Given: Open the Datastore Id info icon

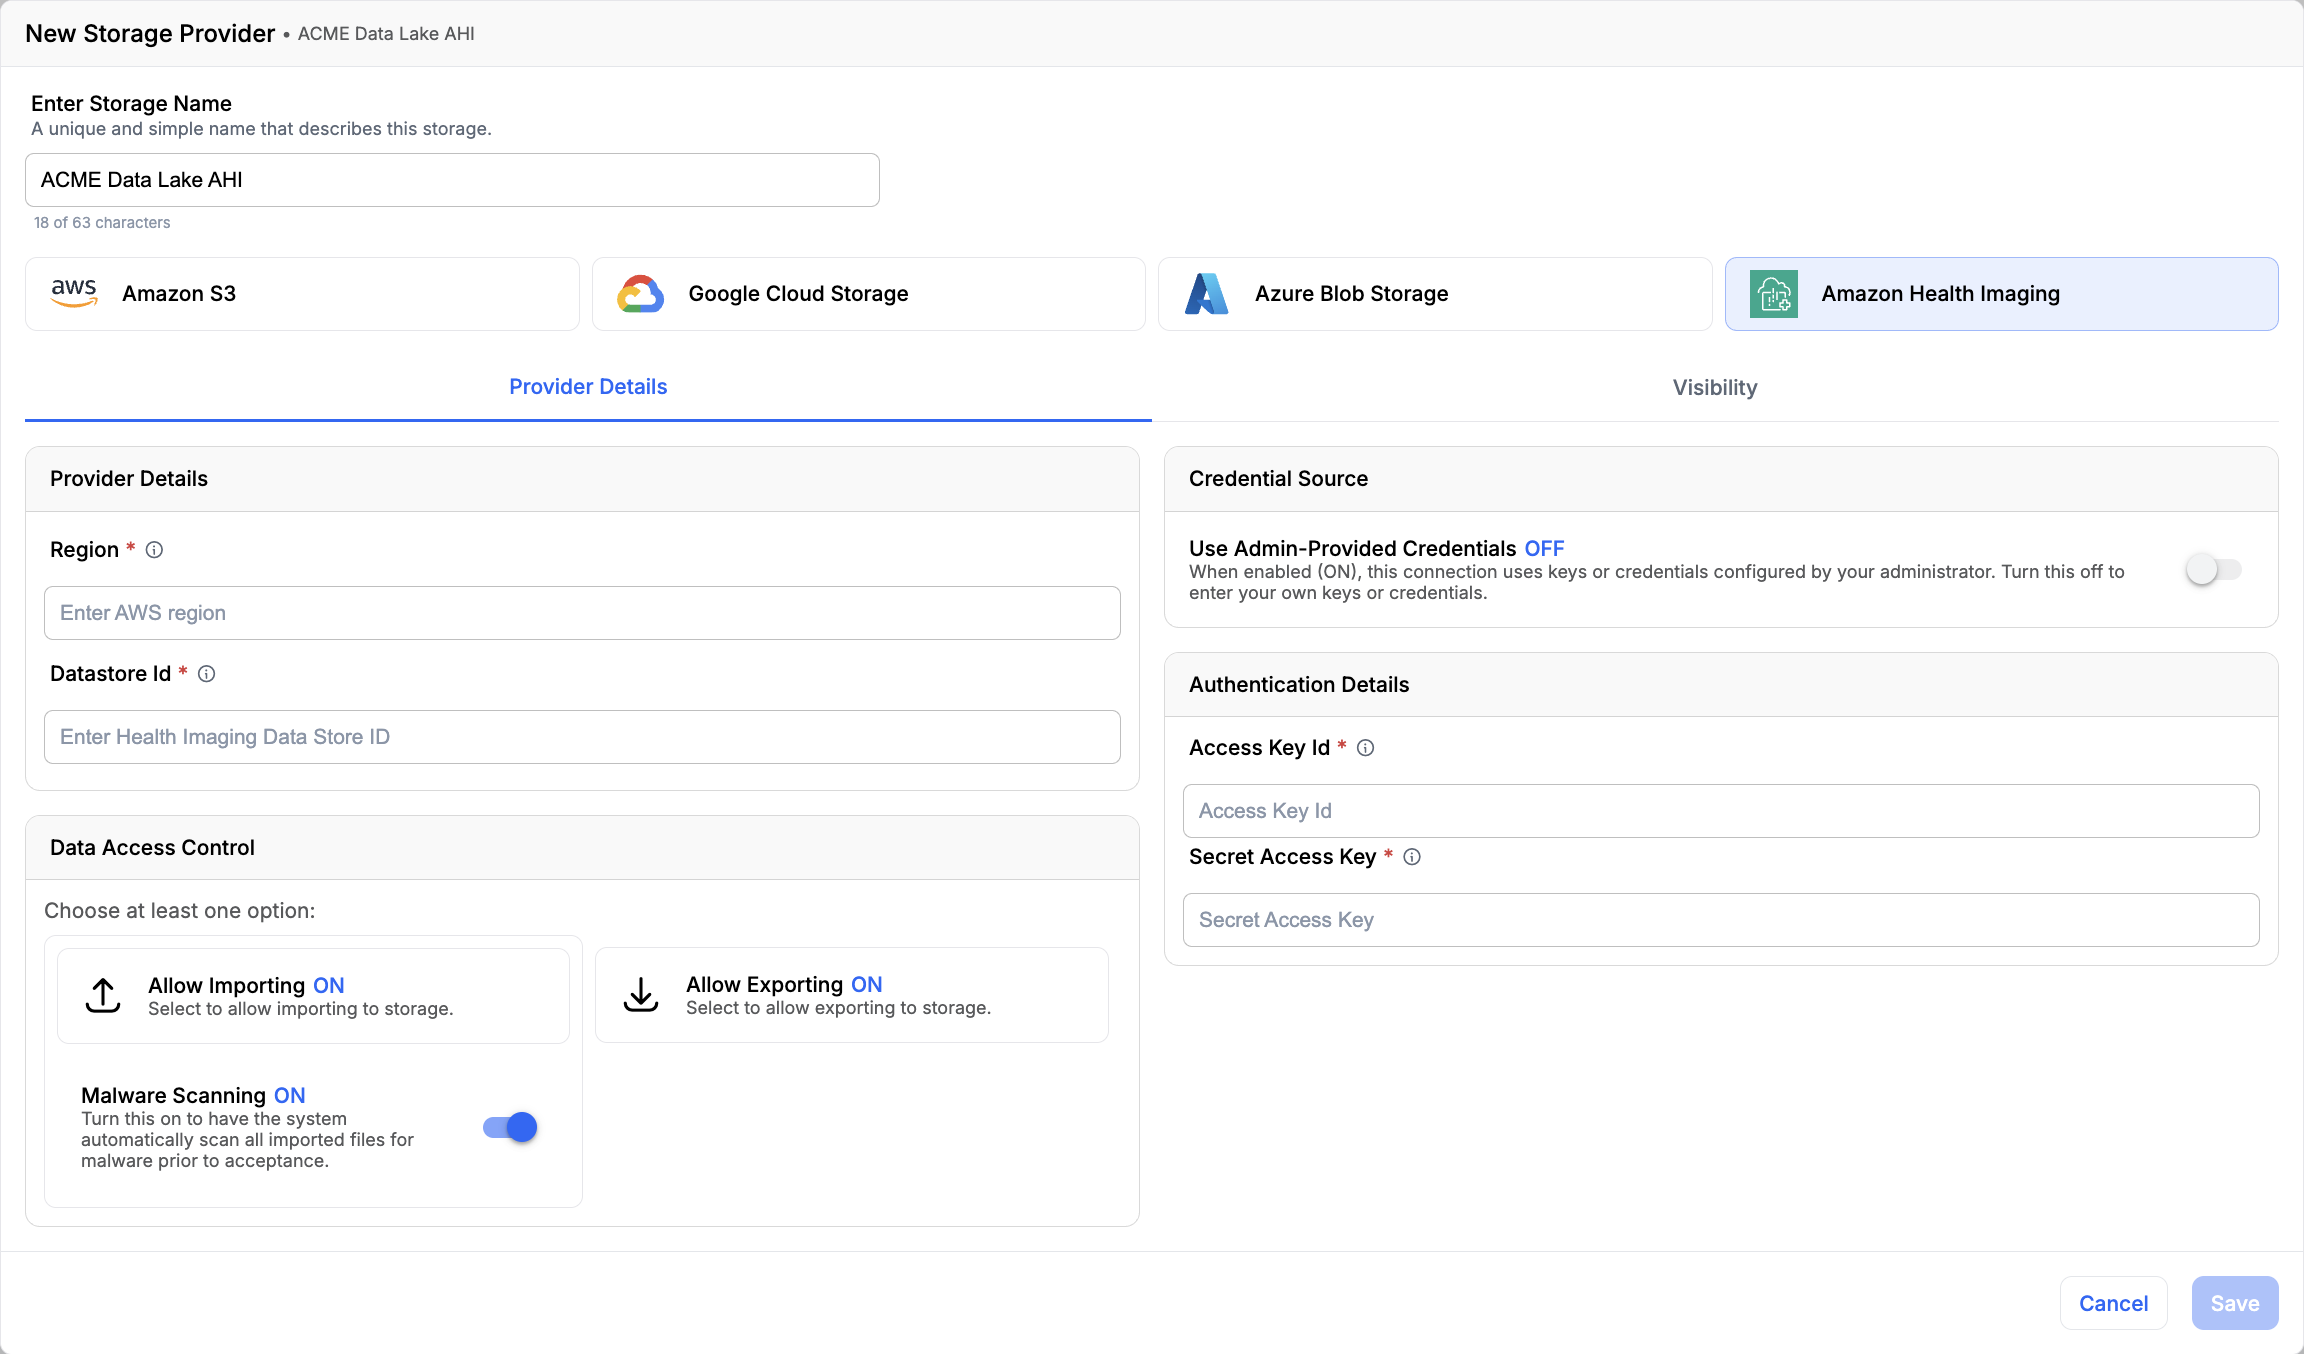Looking at the screenshot, I should tap(206, 674).
